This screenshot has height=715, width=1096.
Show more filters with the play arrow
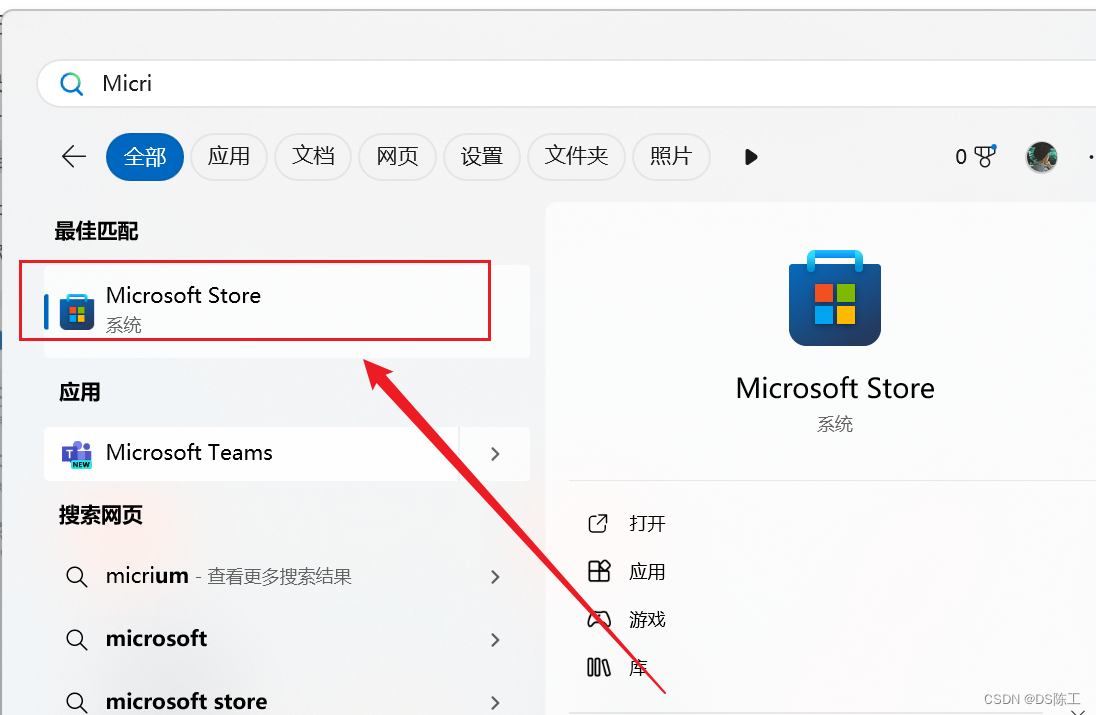pos(751,157)
